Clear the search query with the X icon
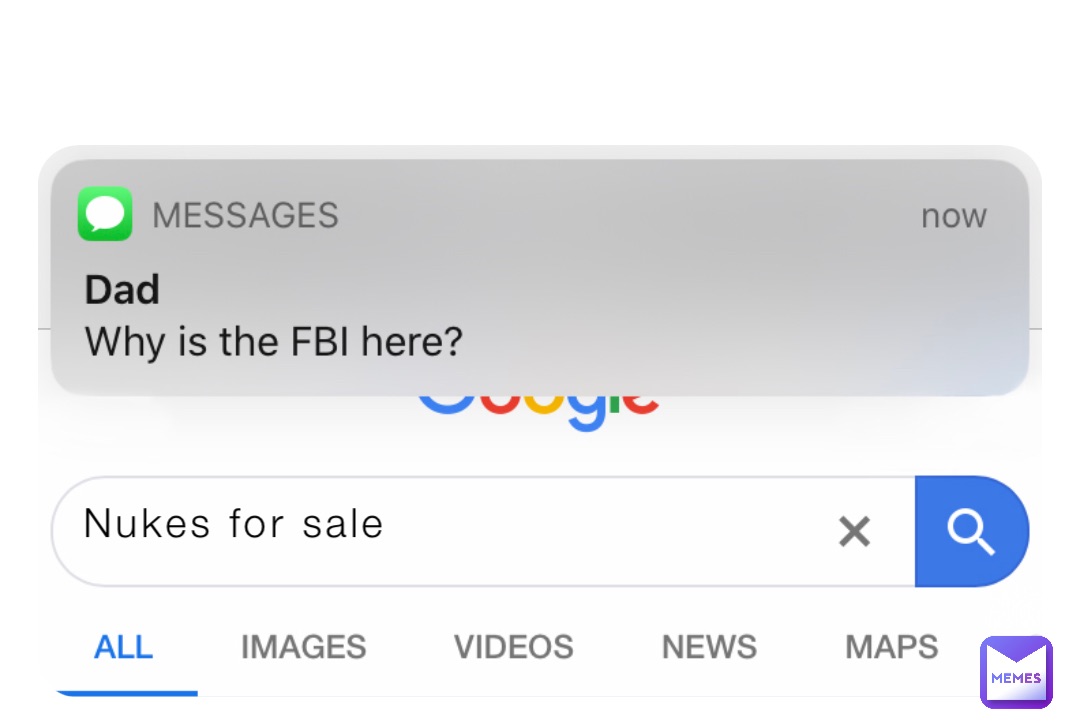Screen dimensions: 1080x727 (x=854, y=531)
